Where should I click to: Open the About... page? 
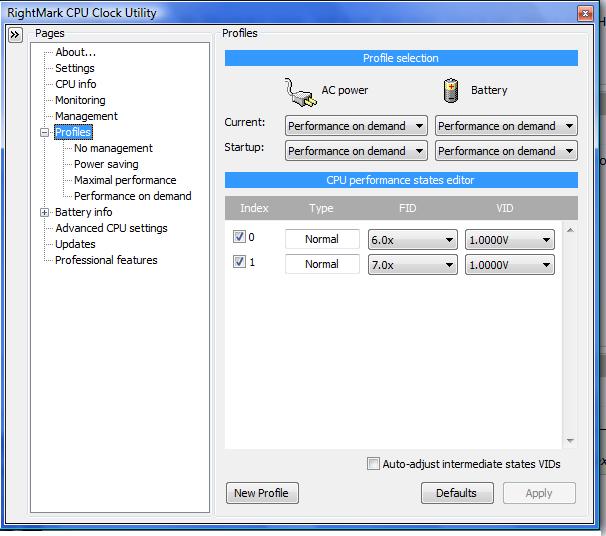click(75, 52)
